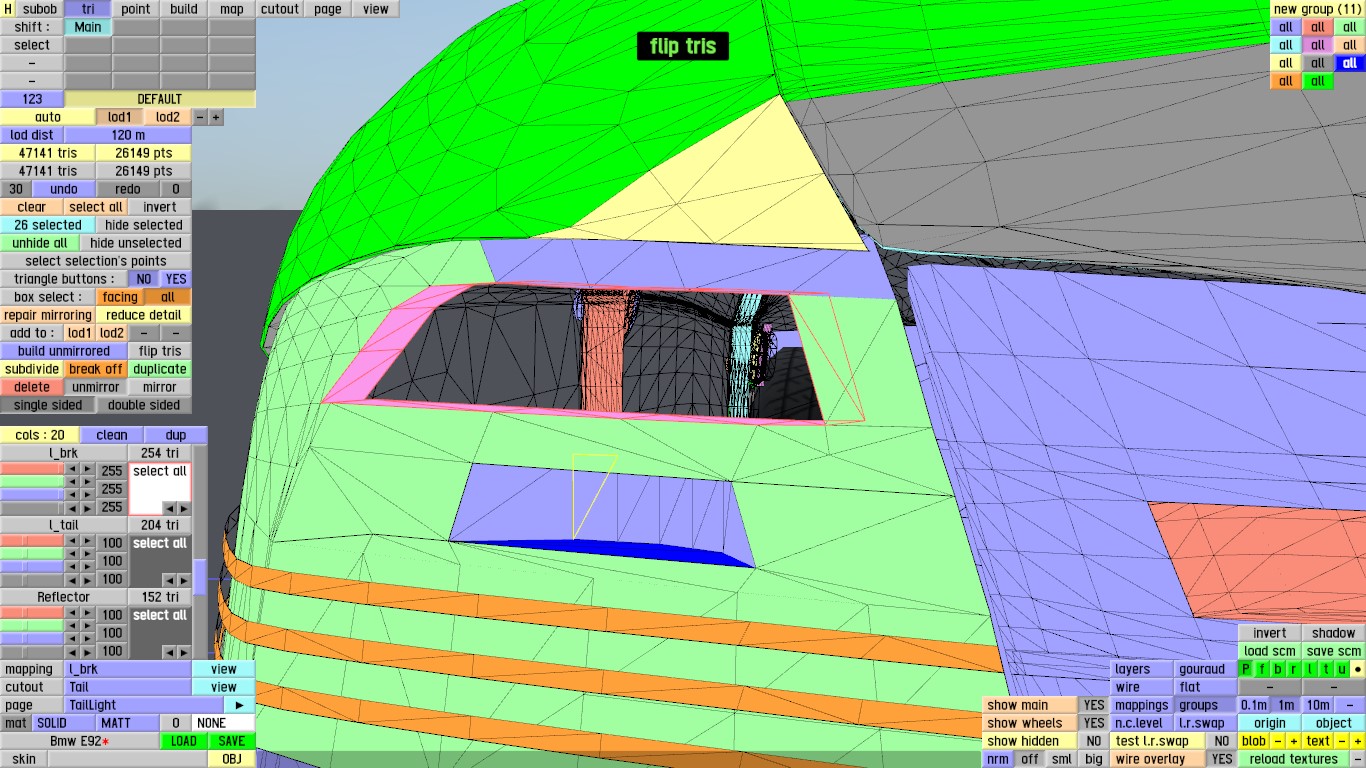
Task: Set grid size to 10m
Action: 1318,705
